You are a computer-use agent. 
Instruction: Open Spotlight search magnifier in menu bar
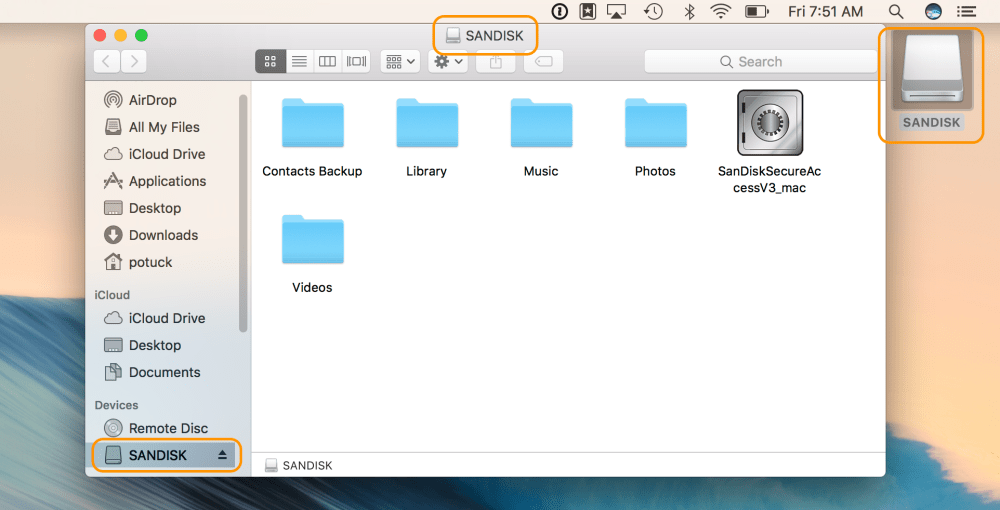click(896, 12)
